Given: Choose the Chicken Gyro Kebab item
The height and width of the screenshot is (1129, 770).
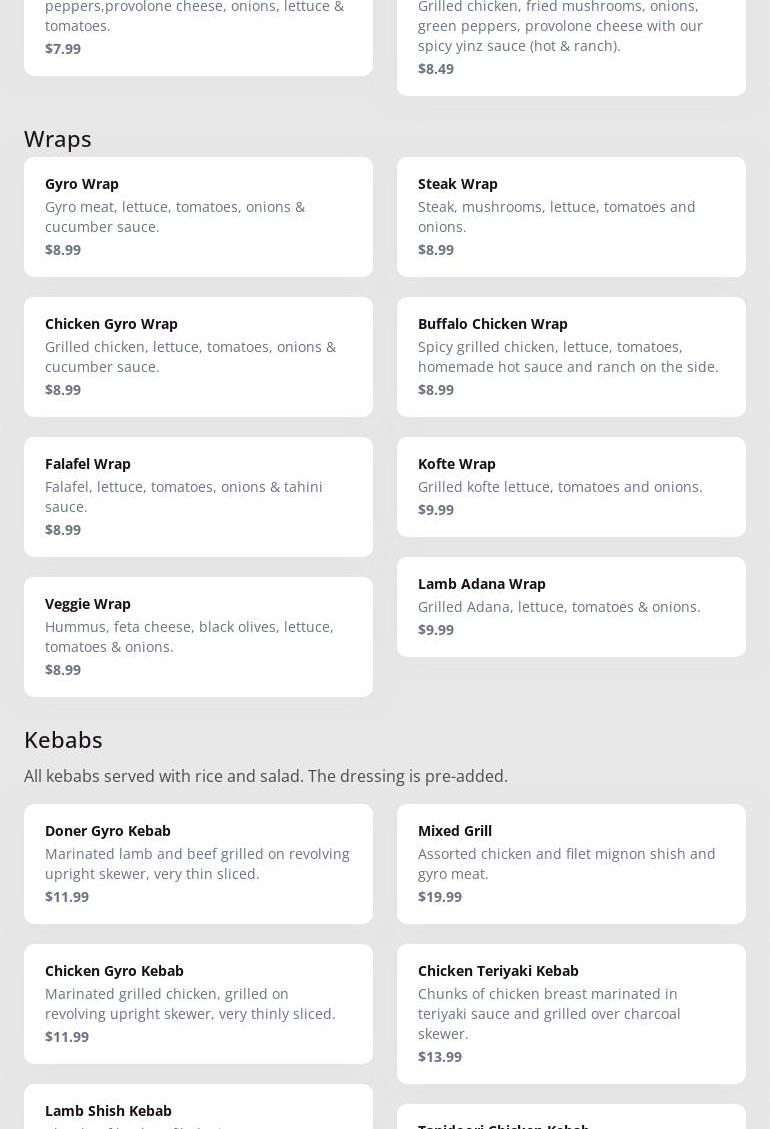Looking at the screenshot, I should pyautogui.click(x=198, y=1003).
